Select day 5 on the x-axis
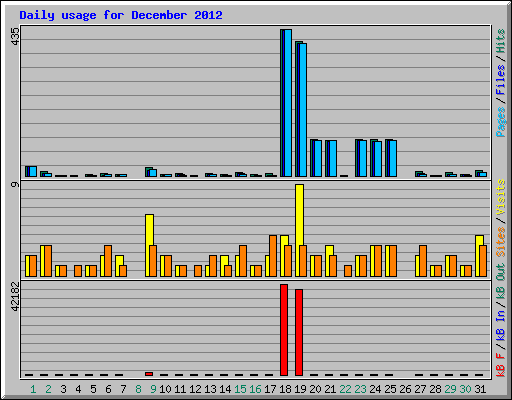The height and width of the screenshot is (400, 512). coord(93,389)
